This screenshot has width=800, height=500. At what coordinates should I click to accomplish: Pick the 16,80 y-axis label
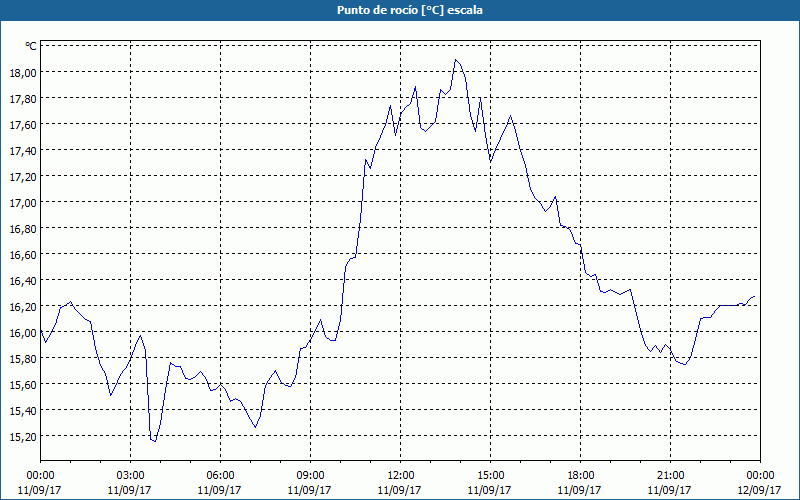[23, 229]
